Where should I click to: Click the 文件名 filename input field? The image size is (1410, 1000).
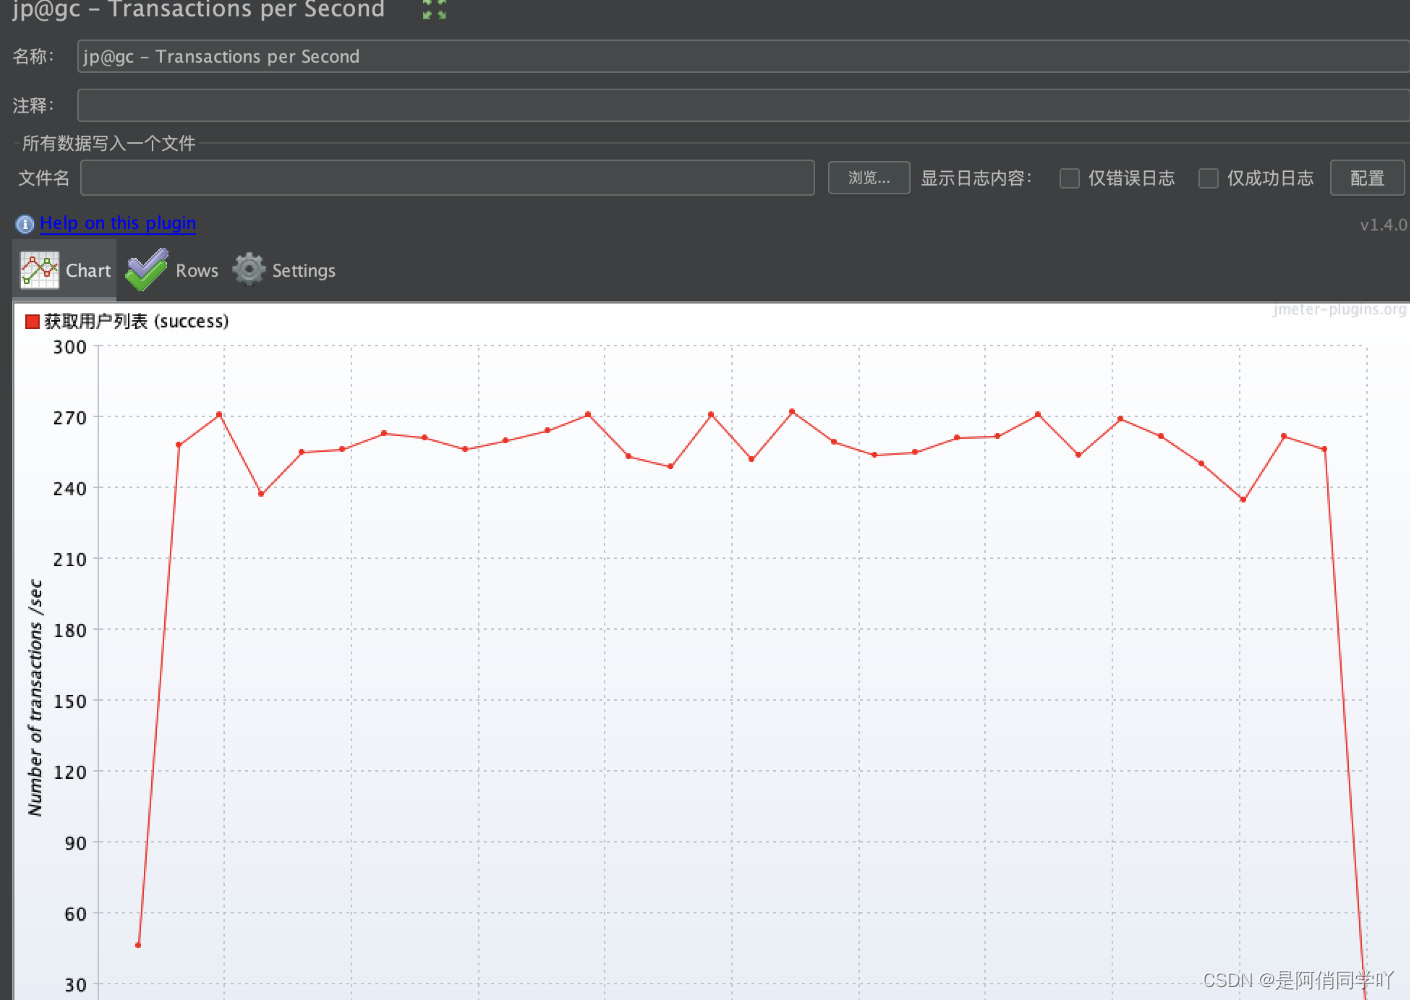[447, 178]
